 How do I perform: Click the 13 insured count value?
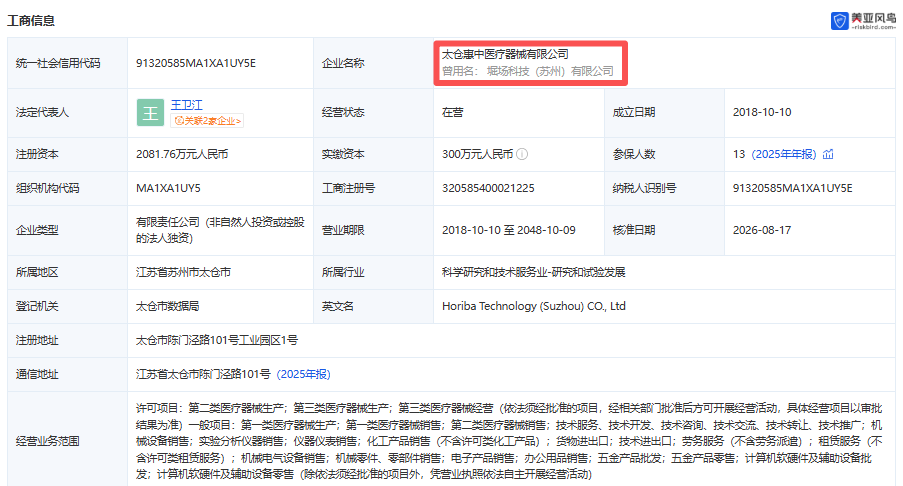coord(739,154)
